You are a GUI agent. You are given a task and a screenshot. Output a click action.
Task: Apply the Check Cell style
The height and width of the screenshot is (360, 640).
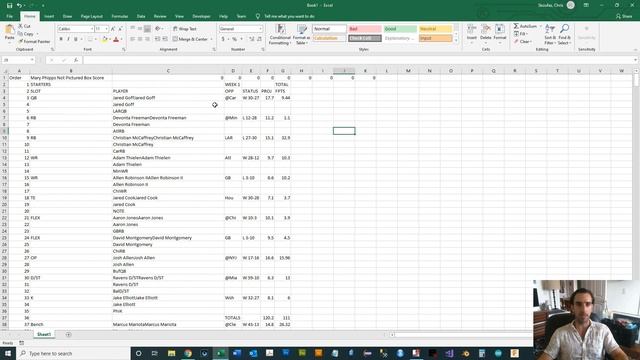(364, 38)
